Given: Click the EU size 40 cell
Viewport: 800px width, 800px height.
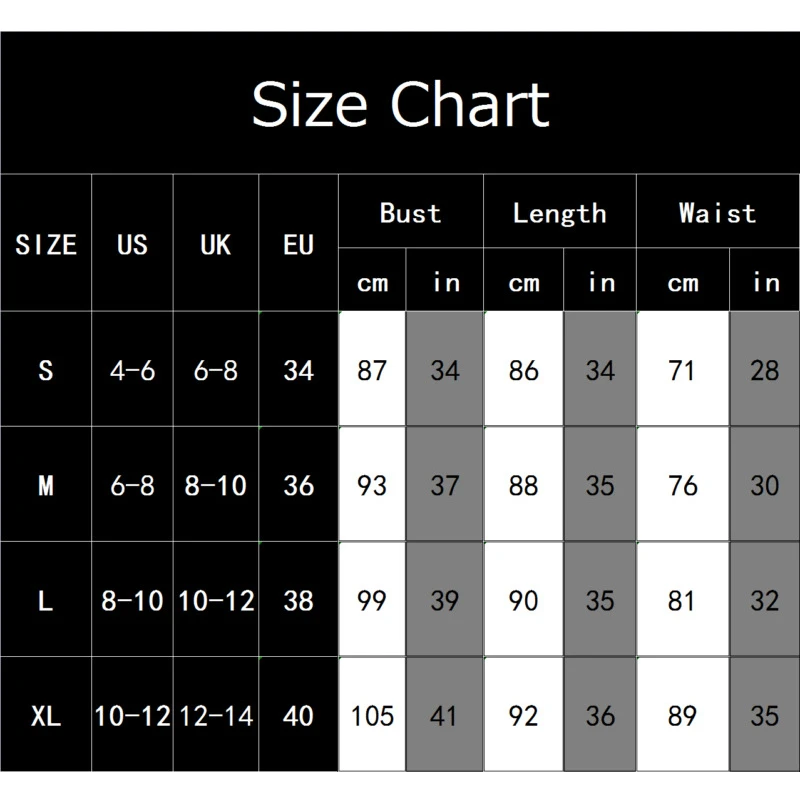Looking at the screenshot, I should [x=298, y=716].
